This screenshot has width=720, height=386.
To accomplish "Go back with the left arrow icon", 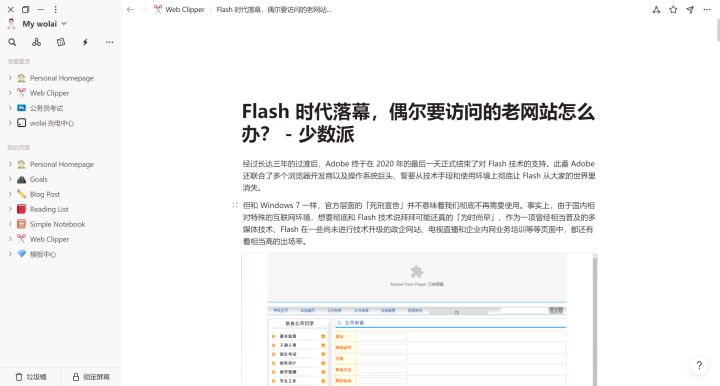I will (x=130, y=10).
